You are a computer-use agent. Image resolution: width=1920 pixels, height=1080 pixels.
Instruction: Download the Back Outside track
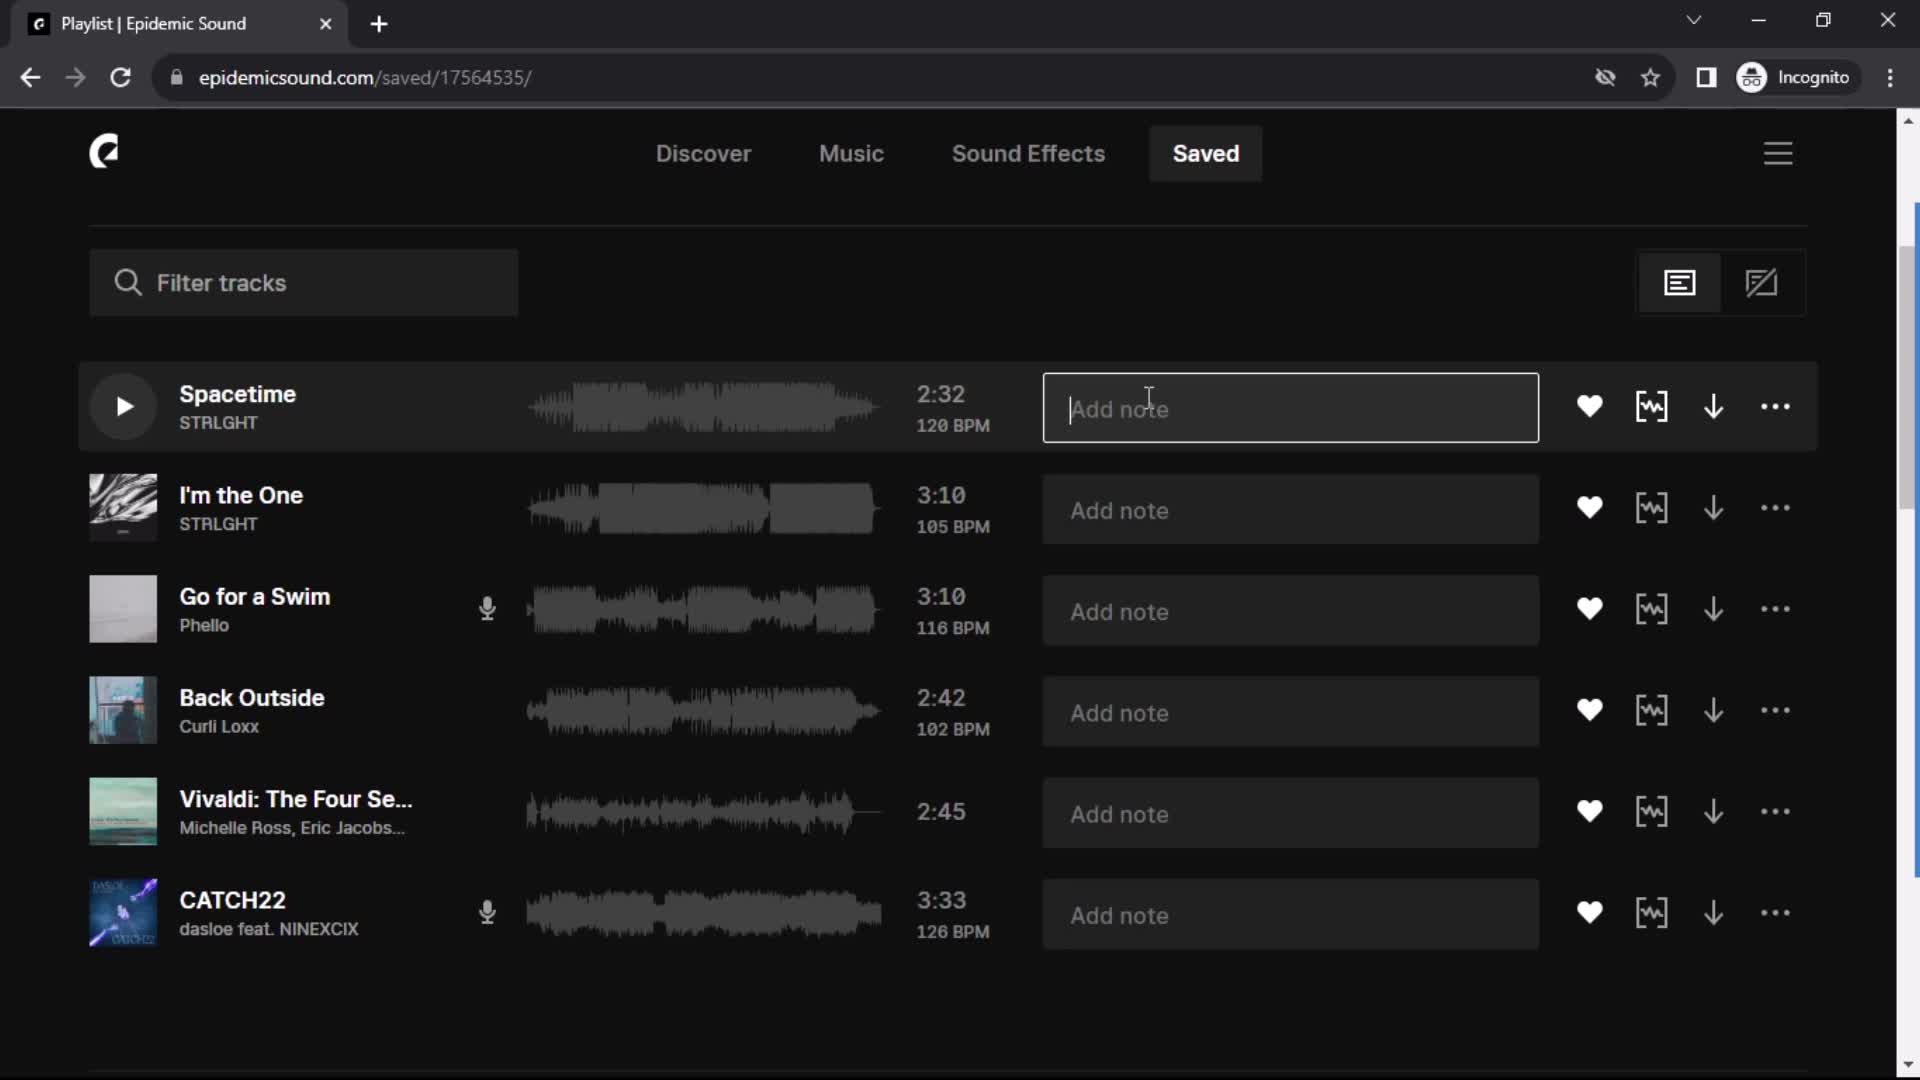(x=1713, y=710)
